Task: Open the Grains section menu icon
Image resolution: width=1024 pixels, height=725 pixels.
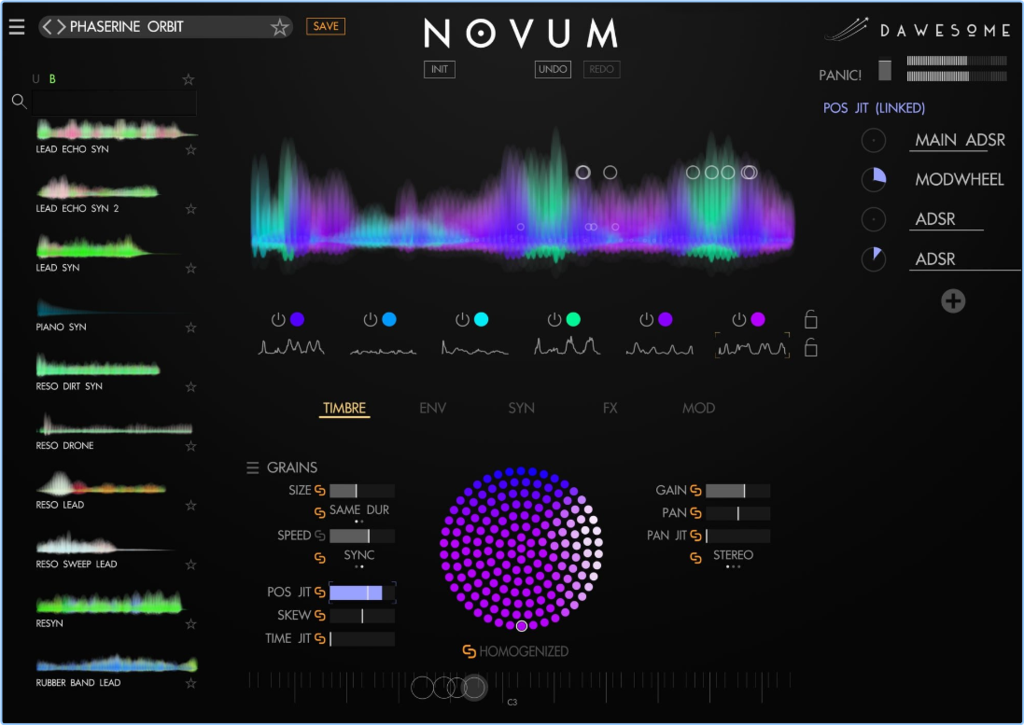Action: [253, 468]
